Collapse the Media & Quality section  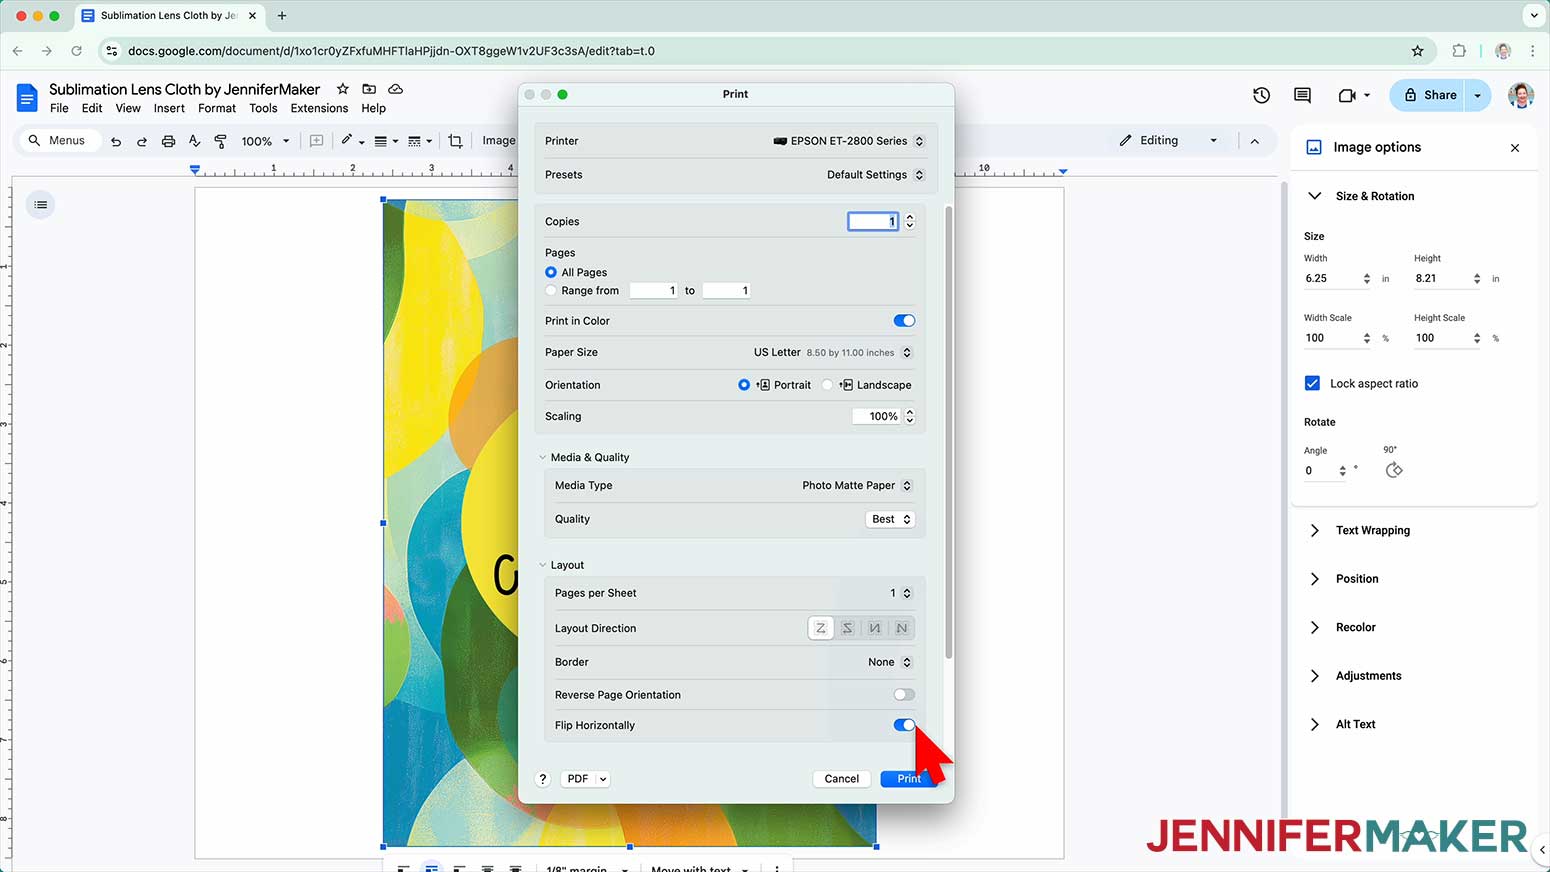(x=543, y=457)
